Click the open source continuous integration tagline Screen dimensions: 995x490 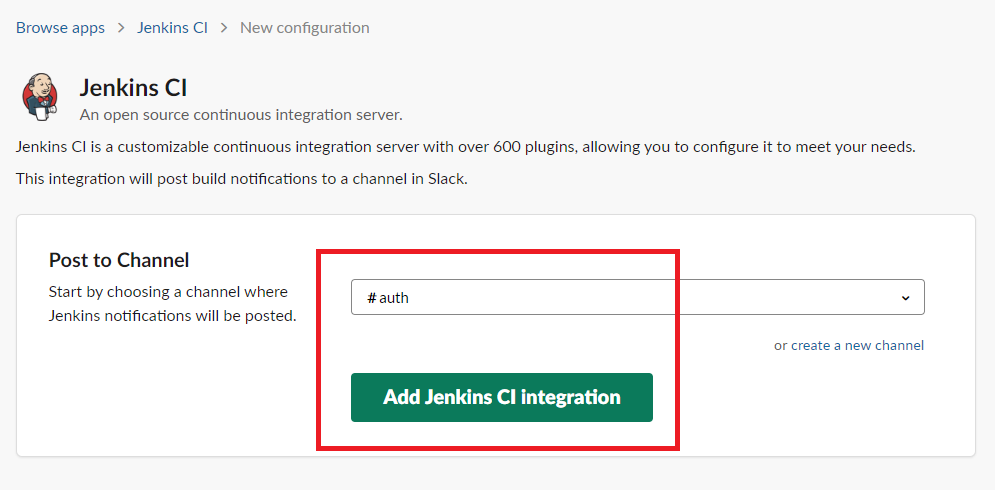coord(241,116)
